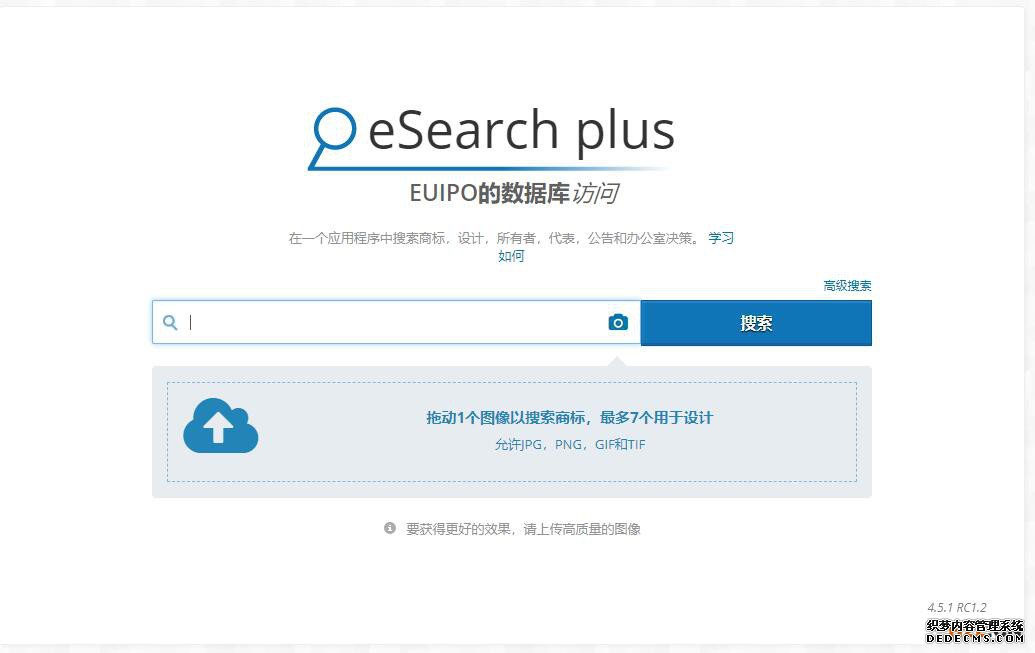Click the 允许JPG，PNG，GIF和TIF format text
The height and width of the screenshot is (653, 1035).
pyautogui.click(x=570, y=444)
